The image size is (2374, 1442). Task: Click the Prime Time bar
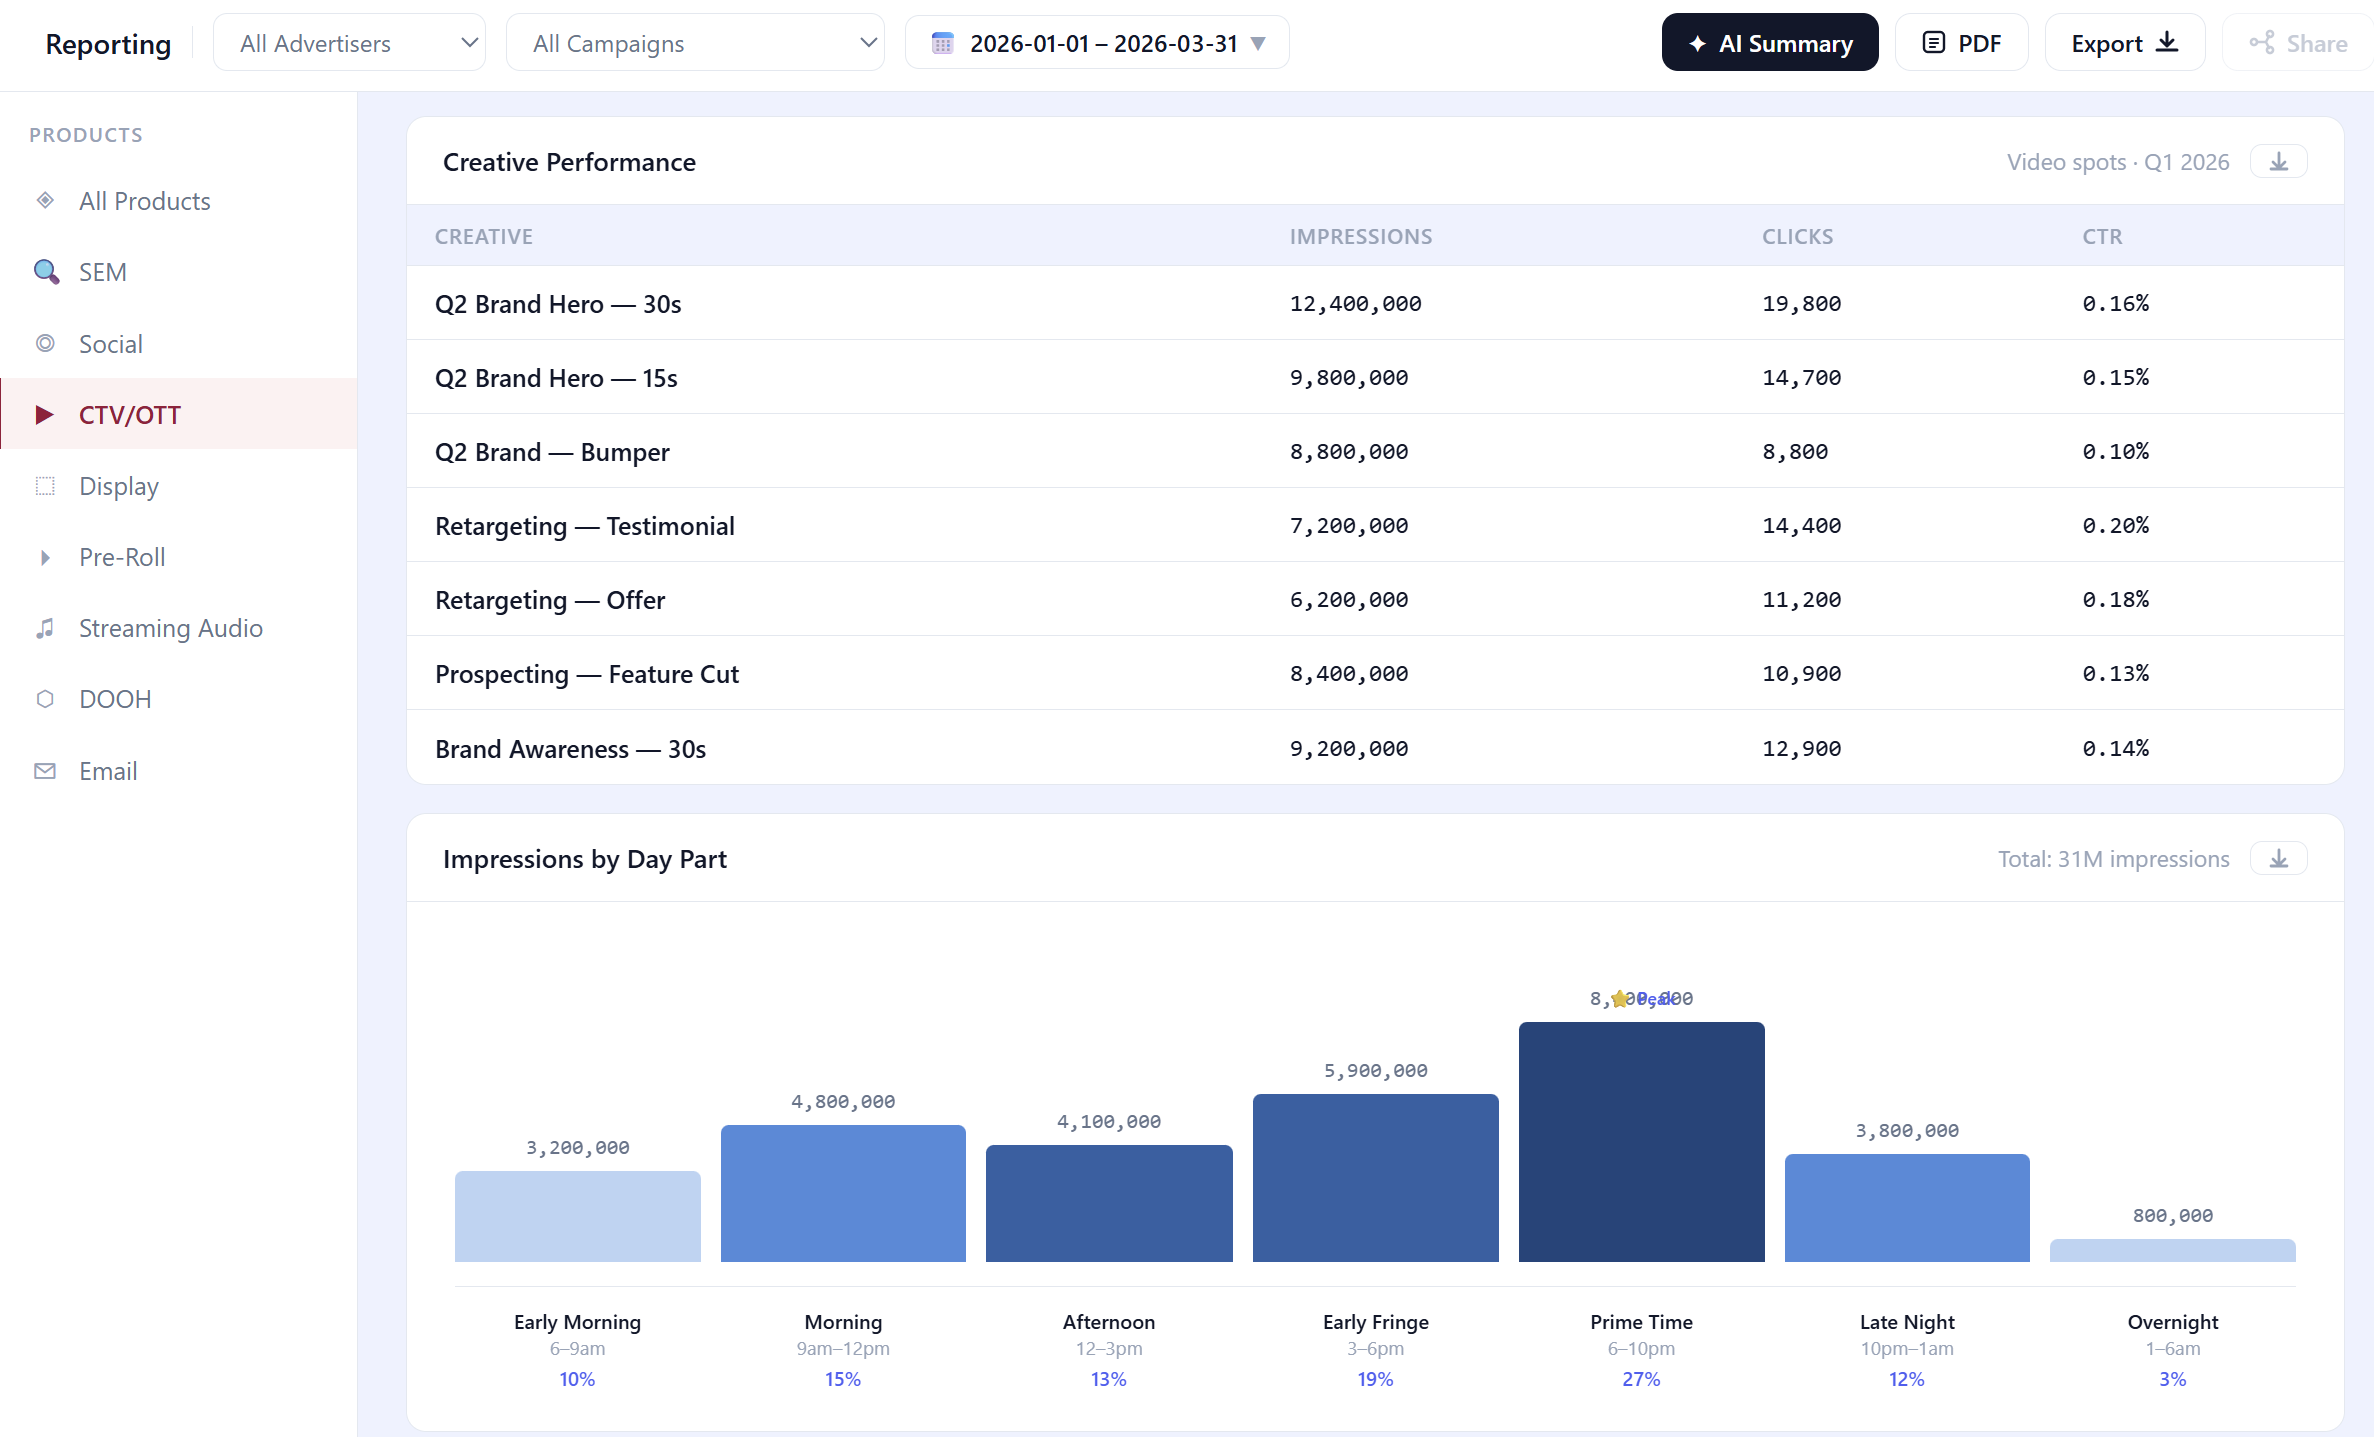coord(1641,1142)
